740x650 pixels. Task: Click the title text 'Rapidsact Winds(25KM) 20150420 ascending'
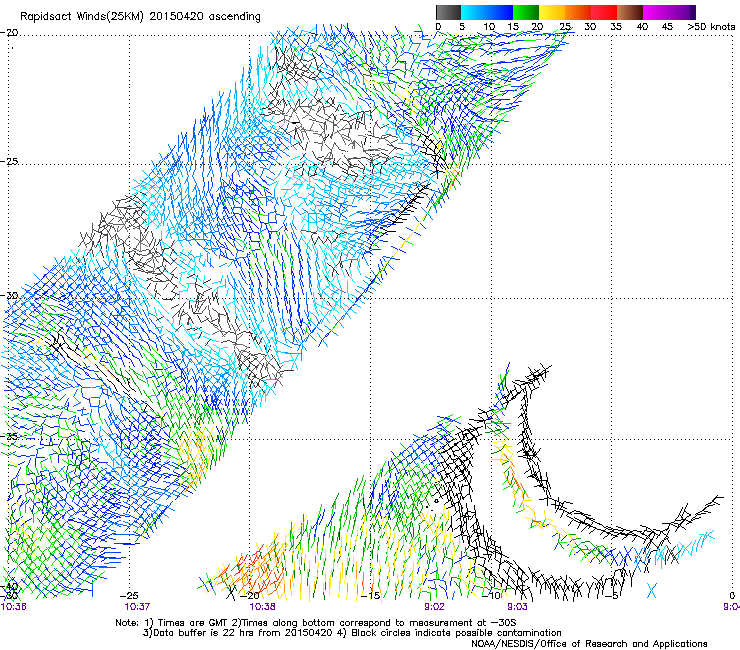(140, 17)
